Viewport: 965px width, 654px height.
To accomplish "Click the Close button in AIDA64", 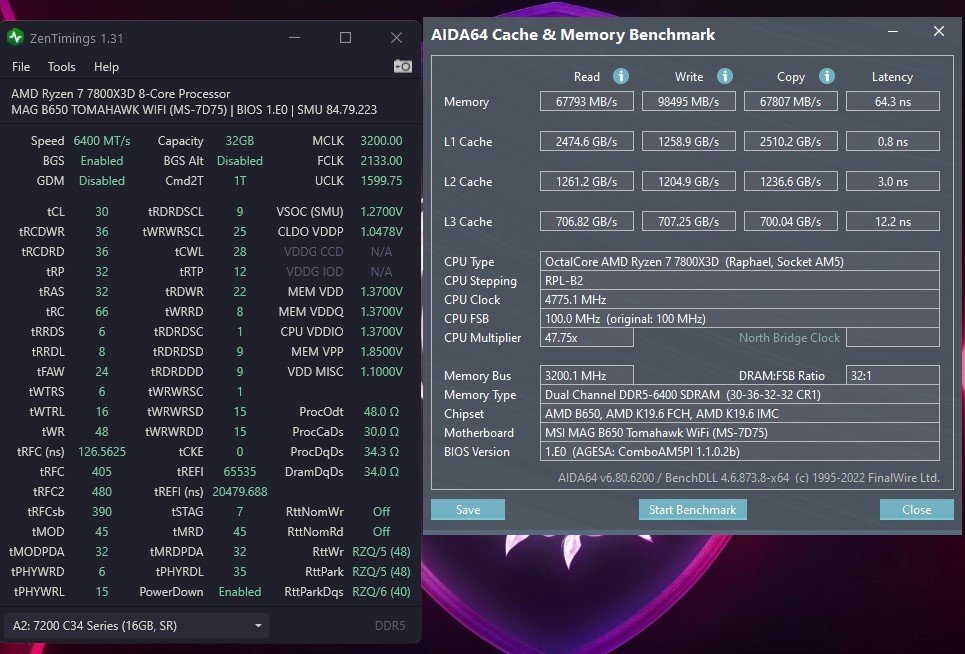I will [x=916, y=509].
